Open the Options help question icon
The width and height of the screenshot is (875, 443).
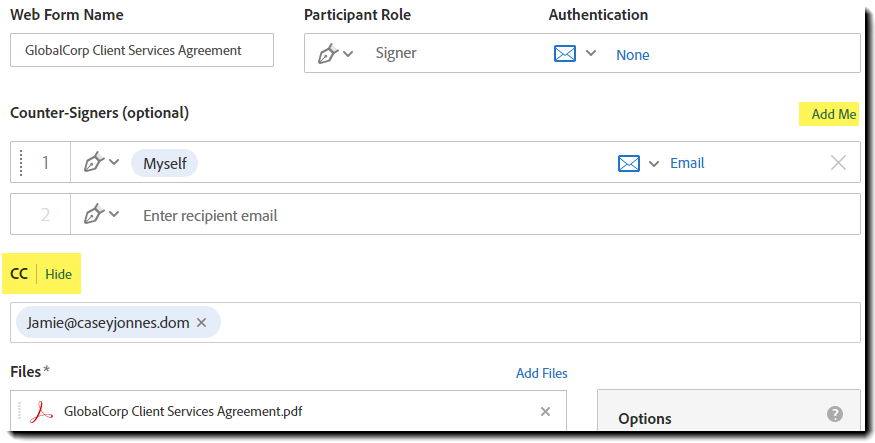pos(835,414)
